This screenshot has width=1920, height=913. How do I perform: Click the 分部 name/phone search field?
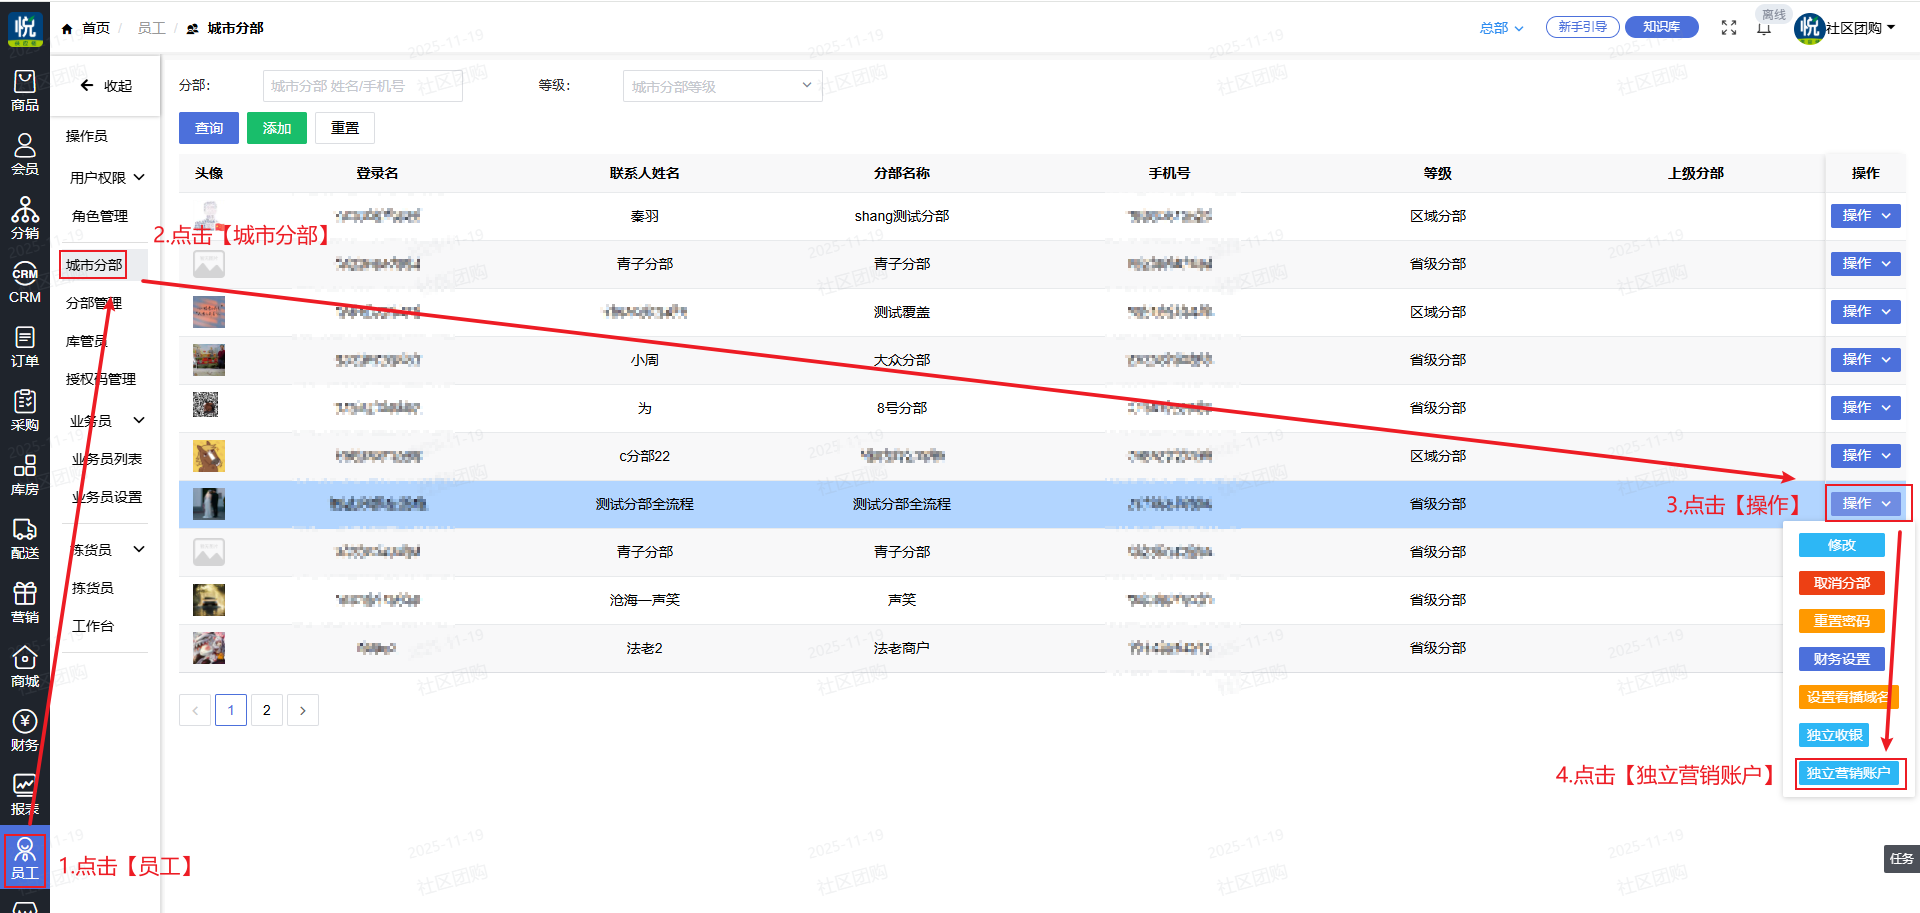[362, 86]
